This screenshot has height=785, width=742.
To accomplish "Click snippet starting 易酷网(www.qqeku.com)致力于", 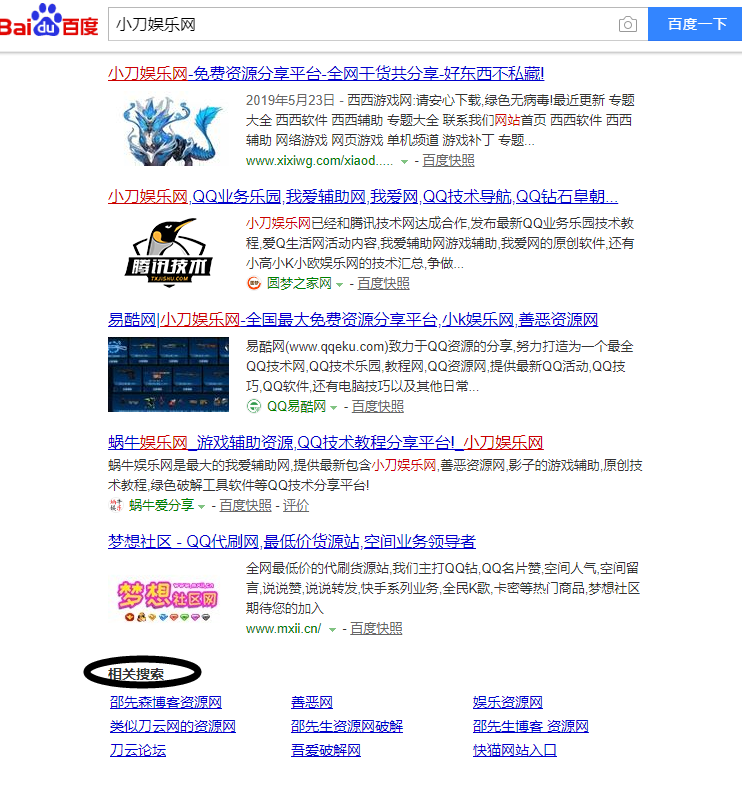I will tap(440, 366).
